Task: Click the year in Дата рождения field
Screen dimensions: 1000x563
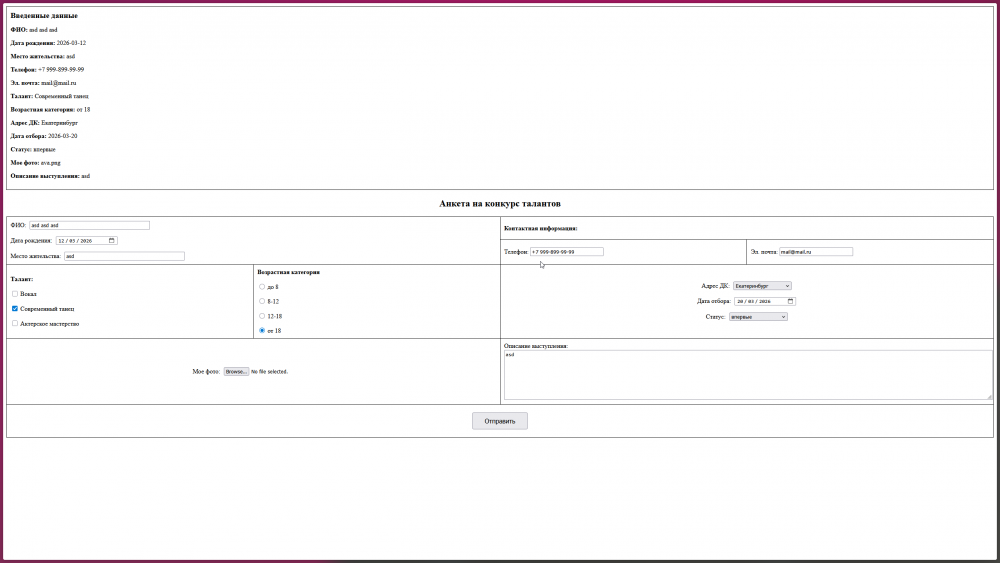Action: tap(86, 241)
